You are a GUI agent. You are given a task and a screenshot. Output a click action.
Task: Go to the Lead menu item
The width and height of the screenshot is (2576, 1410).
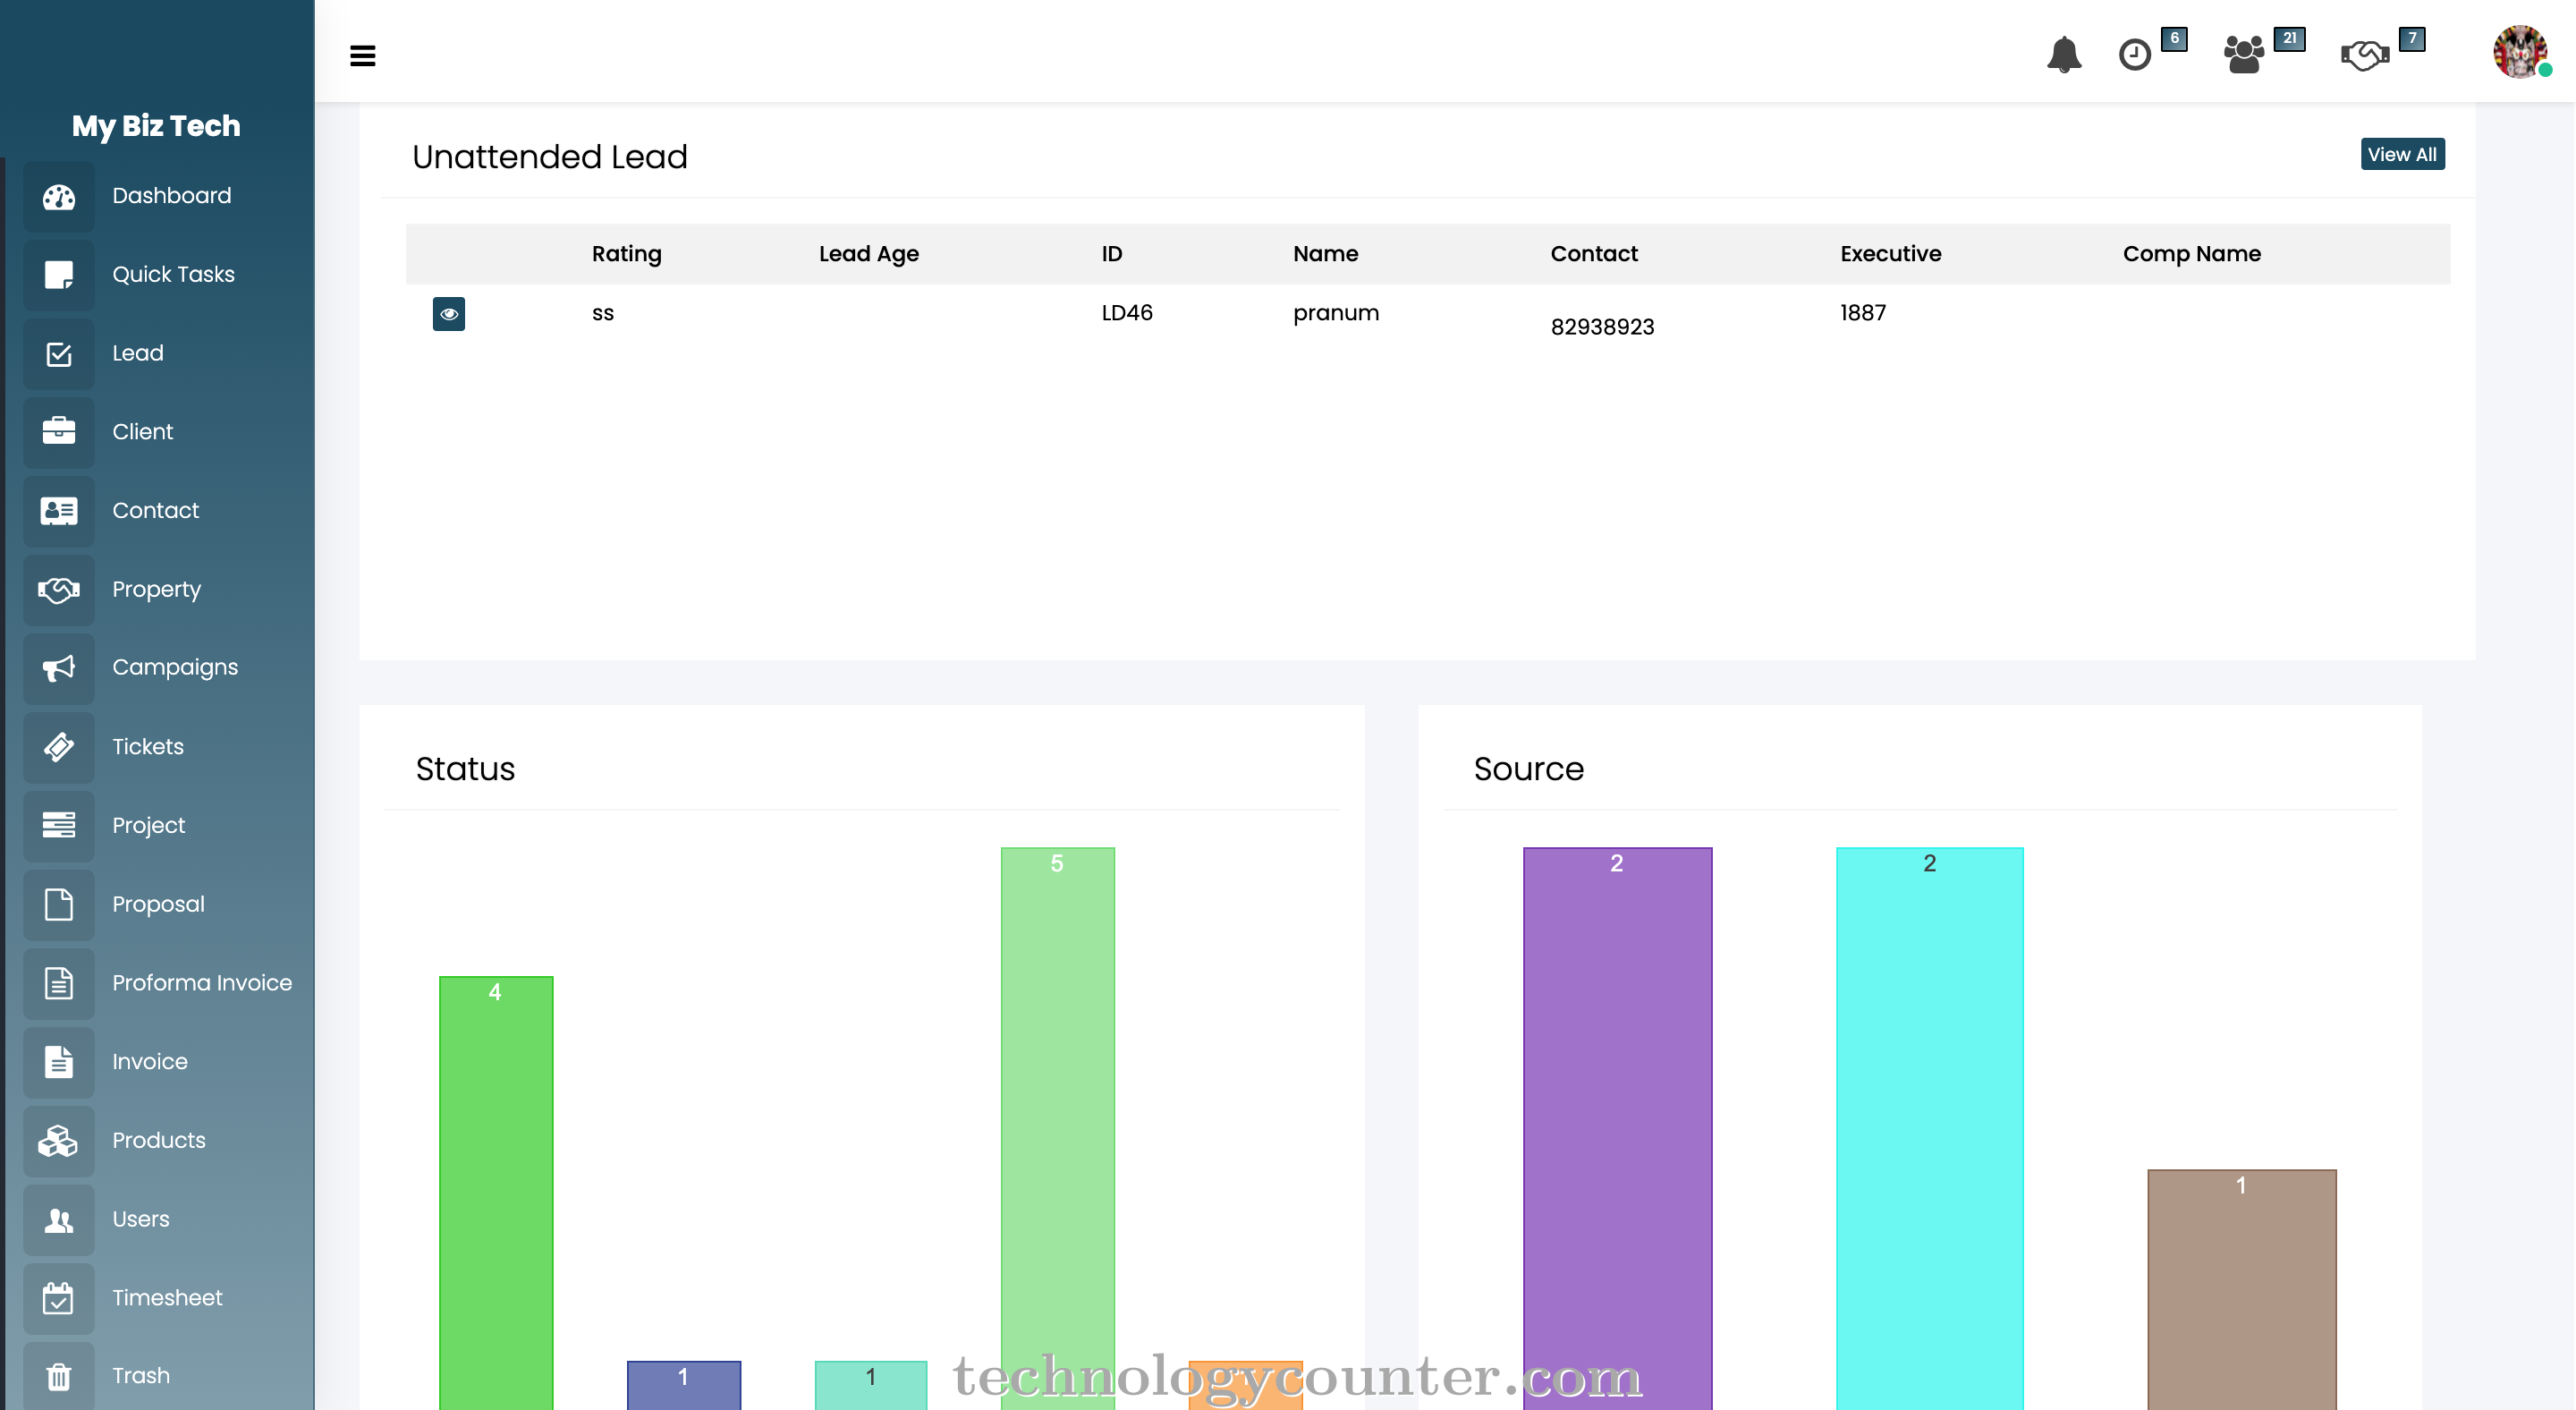138,353
